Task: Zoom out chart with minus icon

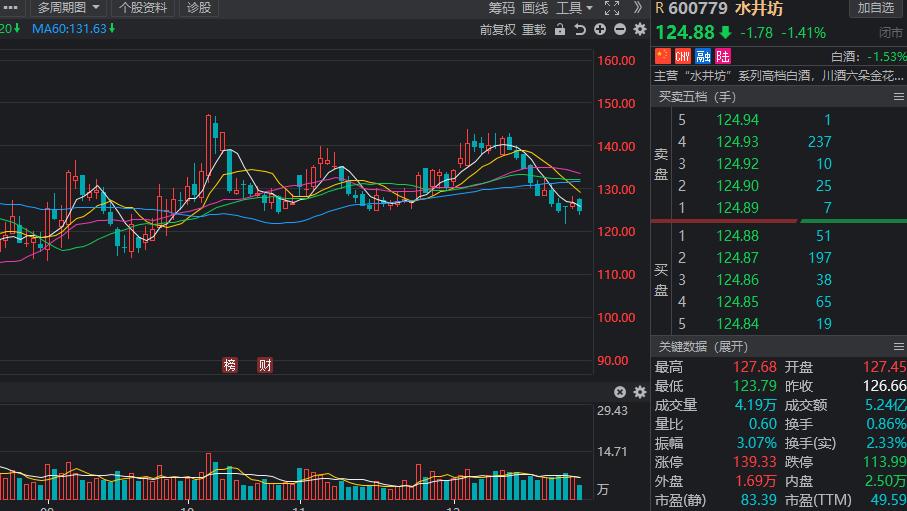Action: [620, 29]
